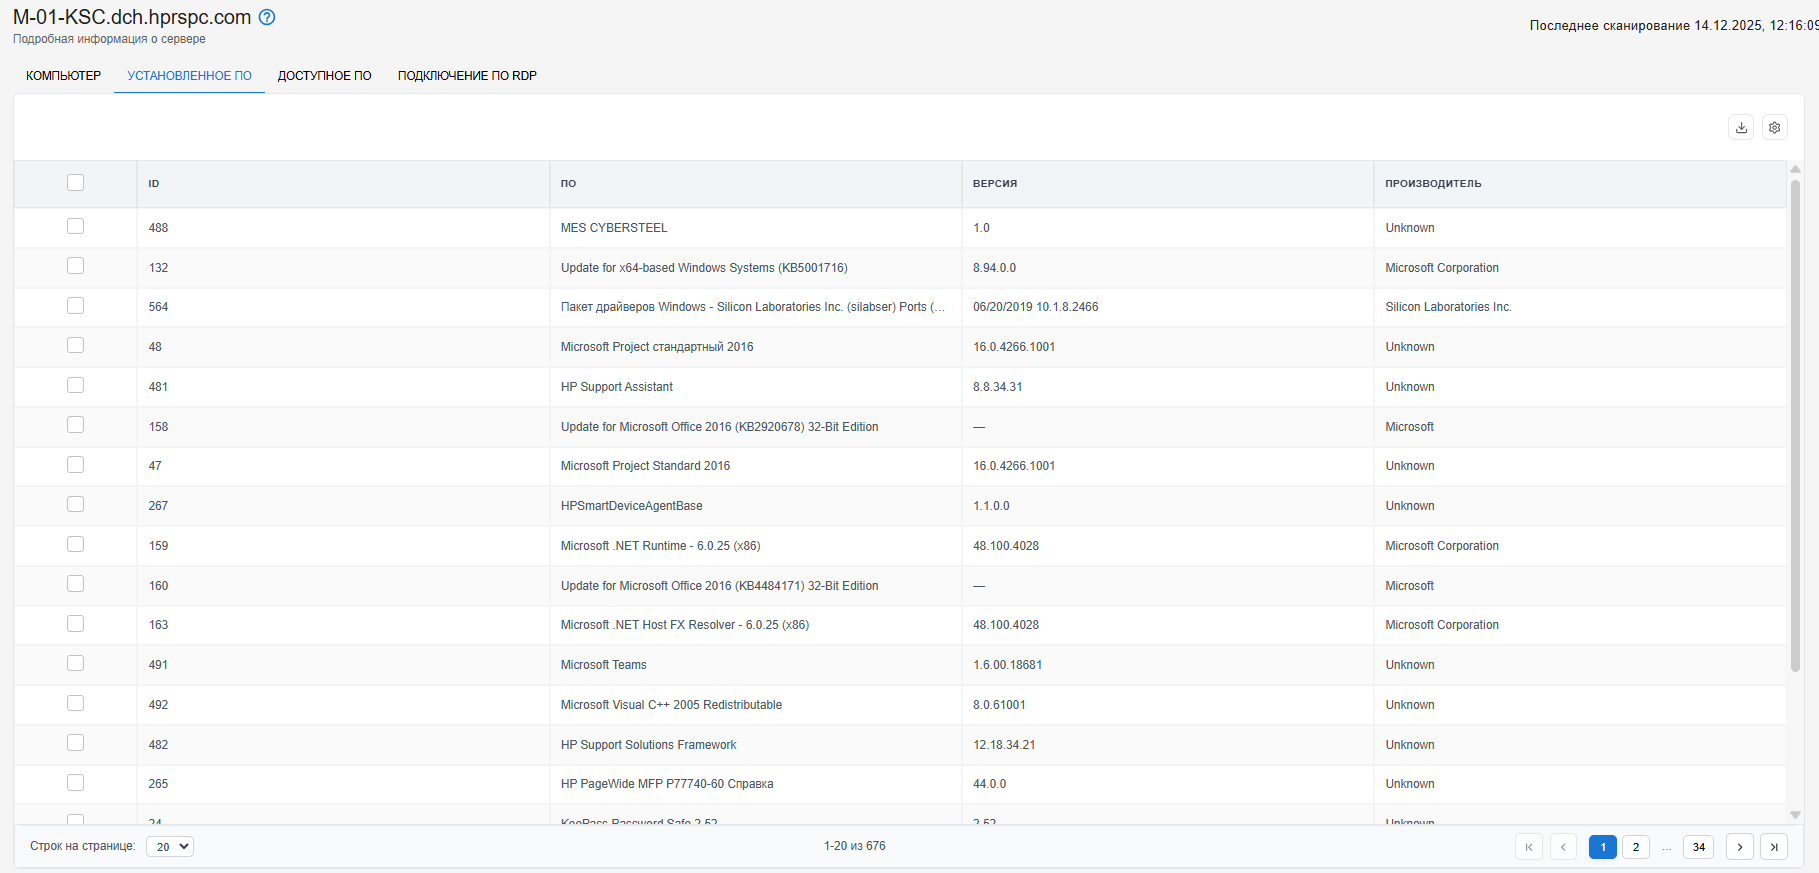Screen dimensions: 1819x873
Task: Open table settings gear icon
Action: 1774,127
